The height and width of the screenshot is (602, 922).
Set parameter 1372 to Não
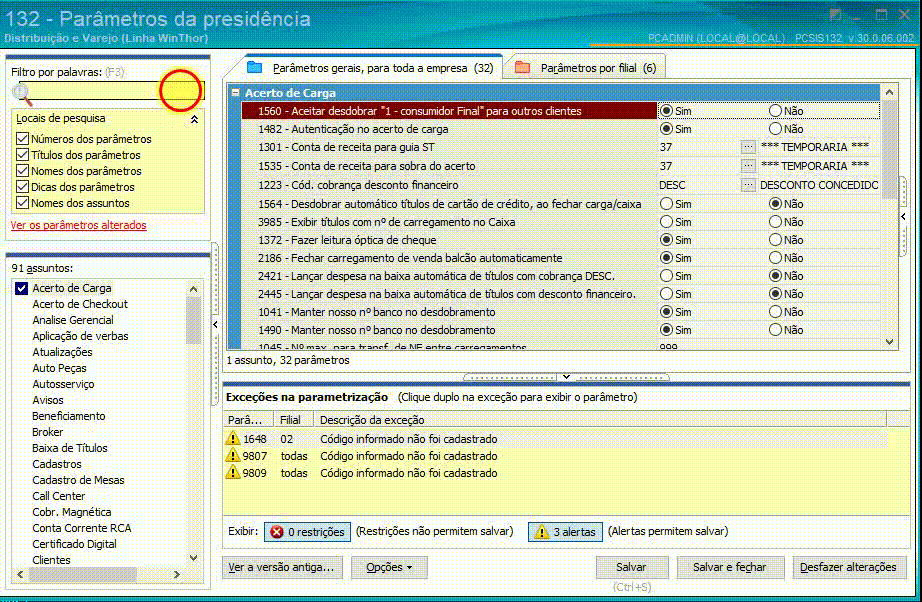coord(776,240)
